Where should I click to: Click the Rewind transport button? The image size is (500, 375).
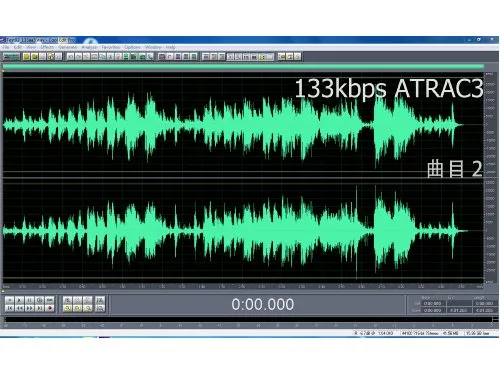[x=19, y=308]
